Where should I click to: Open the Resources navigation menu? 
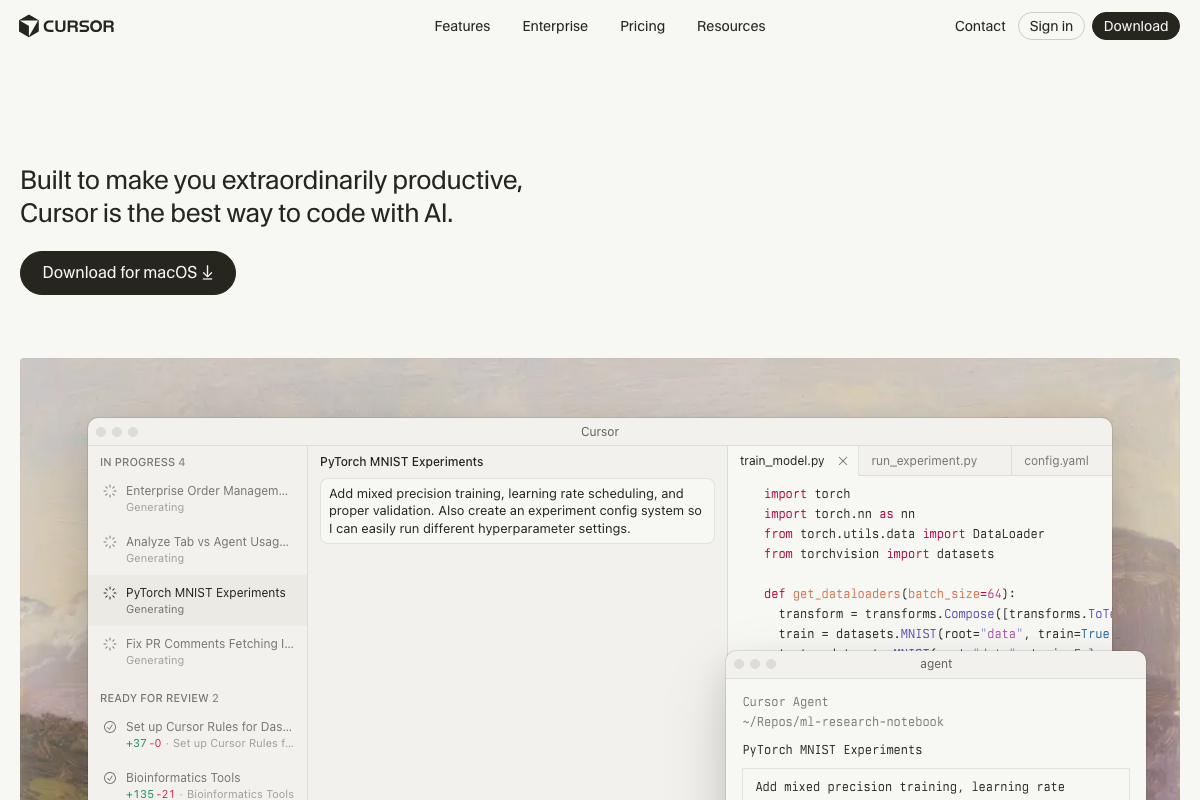tap(731, 26)
